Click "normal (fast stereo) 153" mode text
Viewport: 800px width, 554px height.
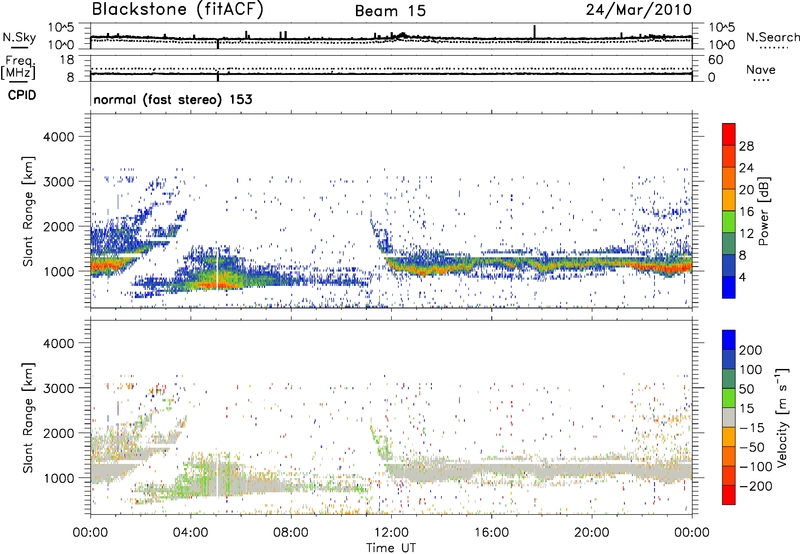click(x=173, y=100)
